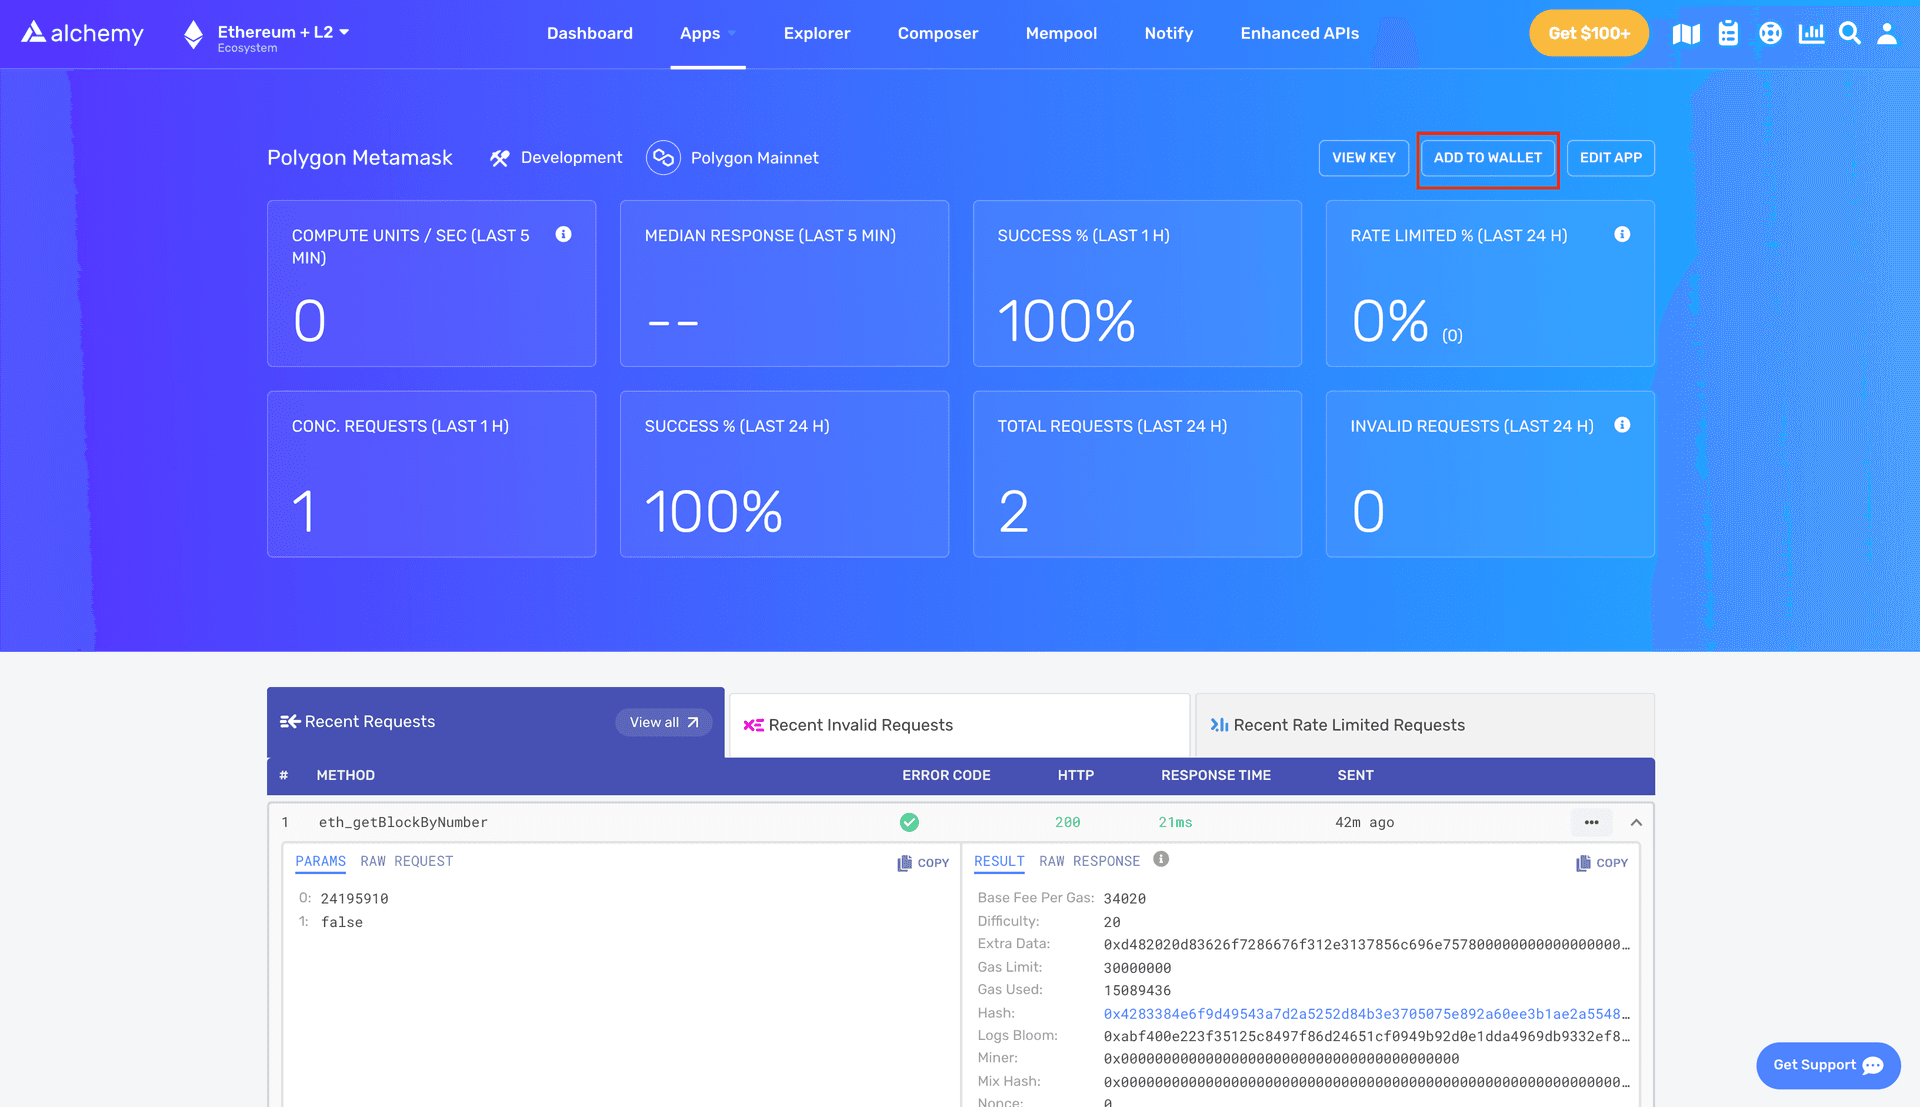
Task: Open usage stats via the bar chart icon
Action: pyautogui.click(x=1810, y=33)
